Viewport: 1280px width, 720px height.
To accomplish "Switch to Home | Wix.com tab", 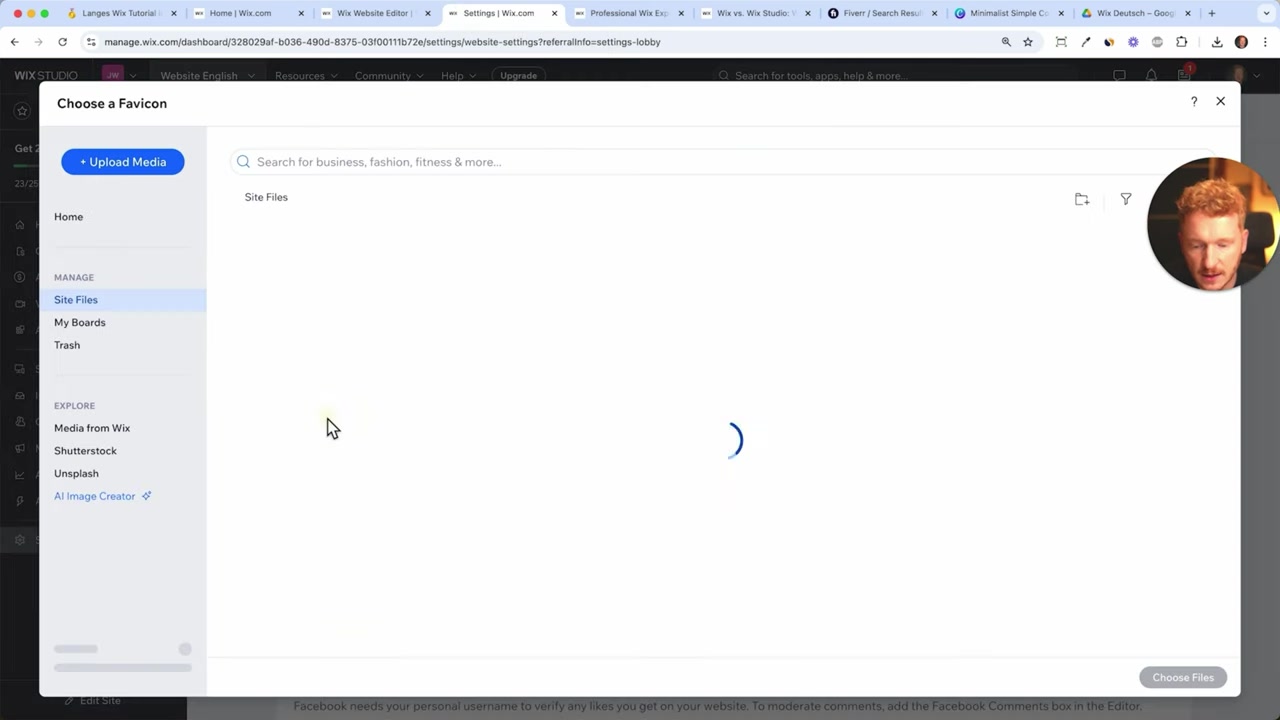I will click(x=248, y=14).
